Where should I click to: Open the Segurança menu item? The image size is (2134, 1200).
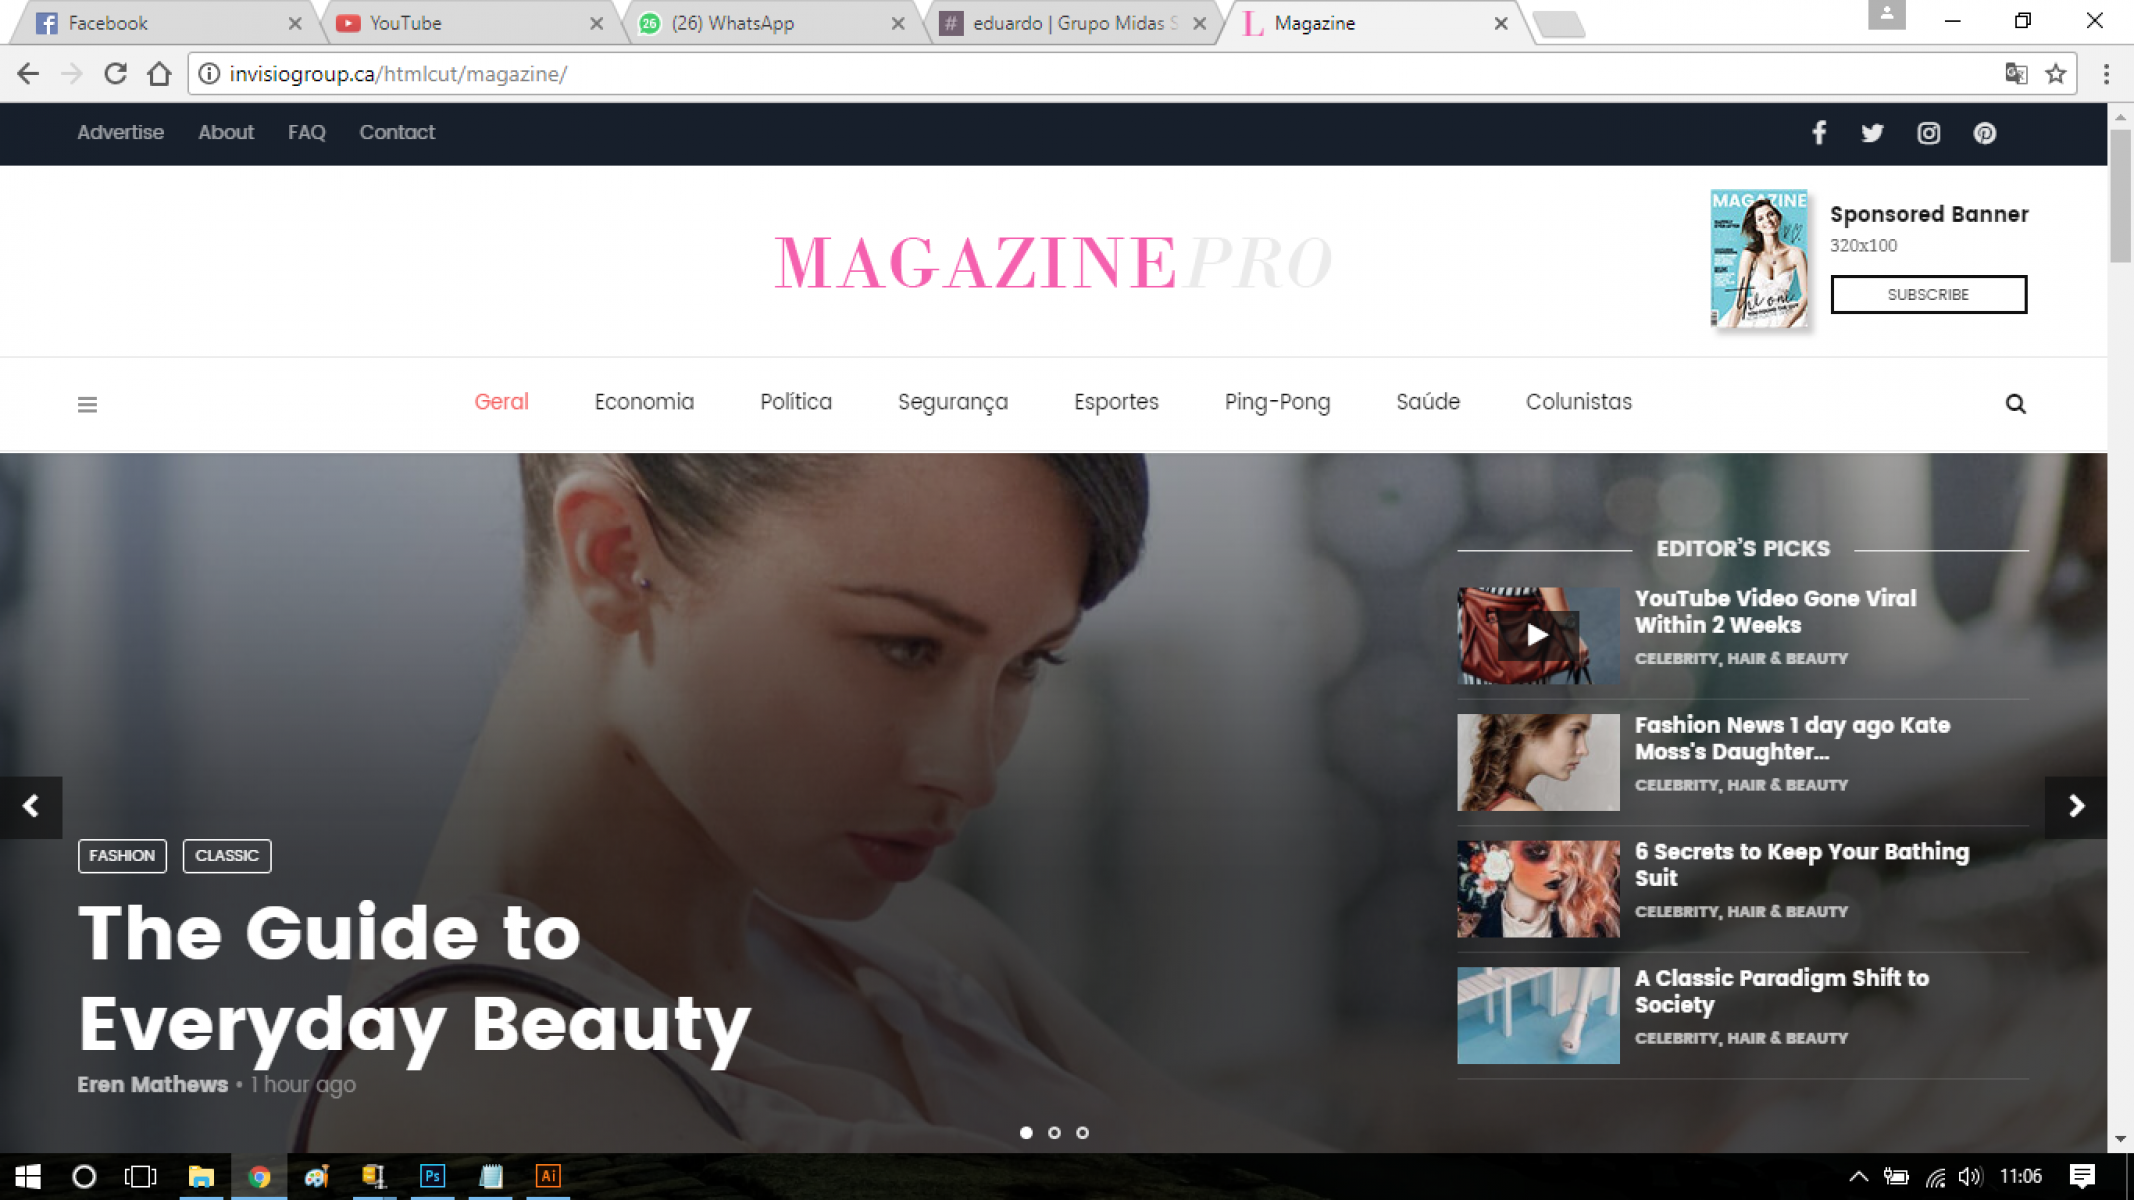[x=953, y=402]
